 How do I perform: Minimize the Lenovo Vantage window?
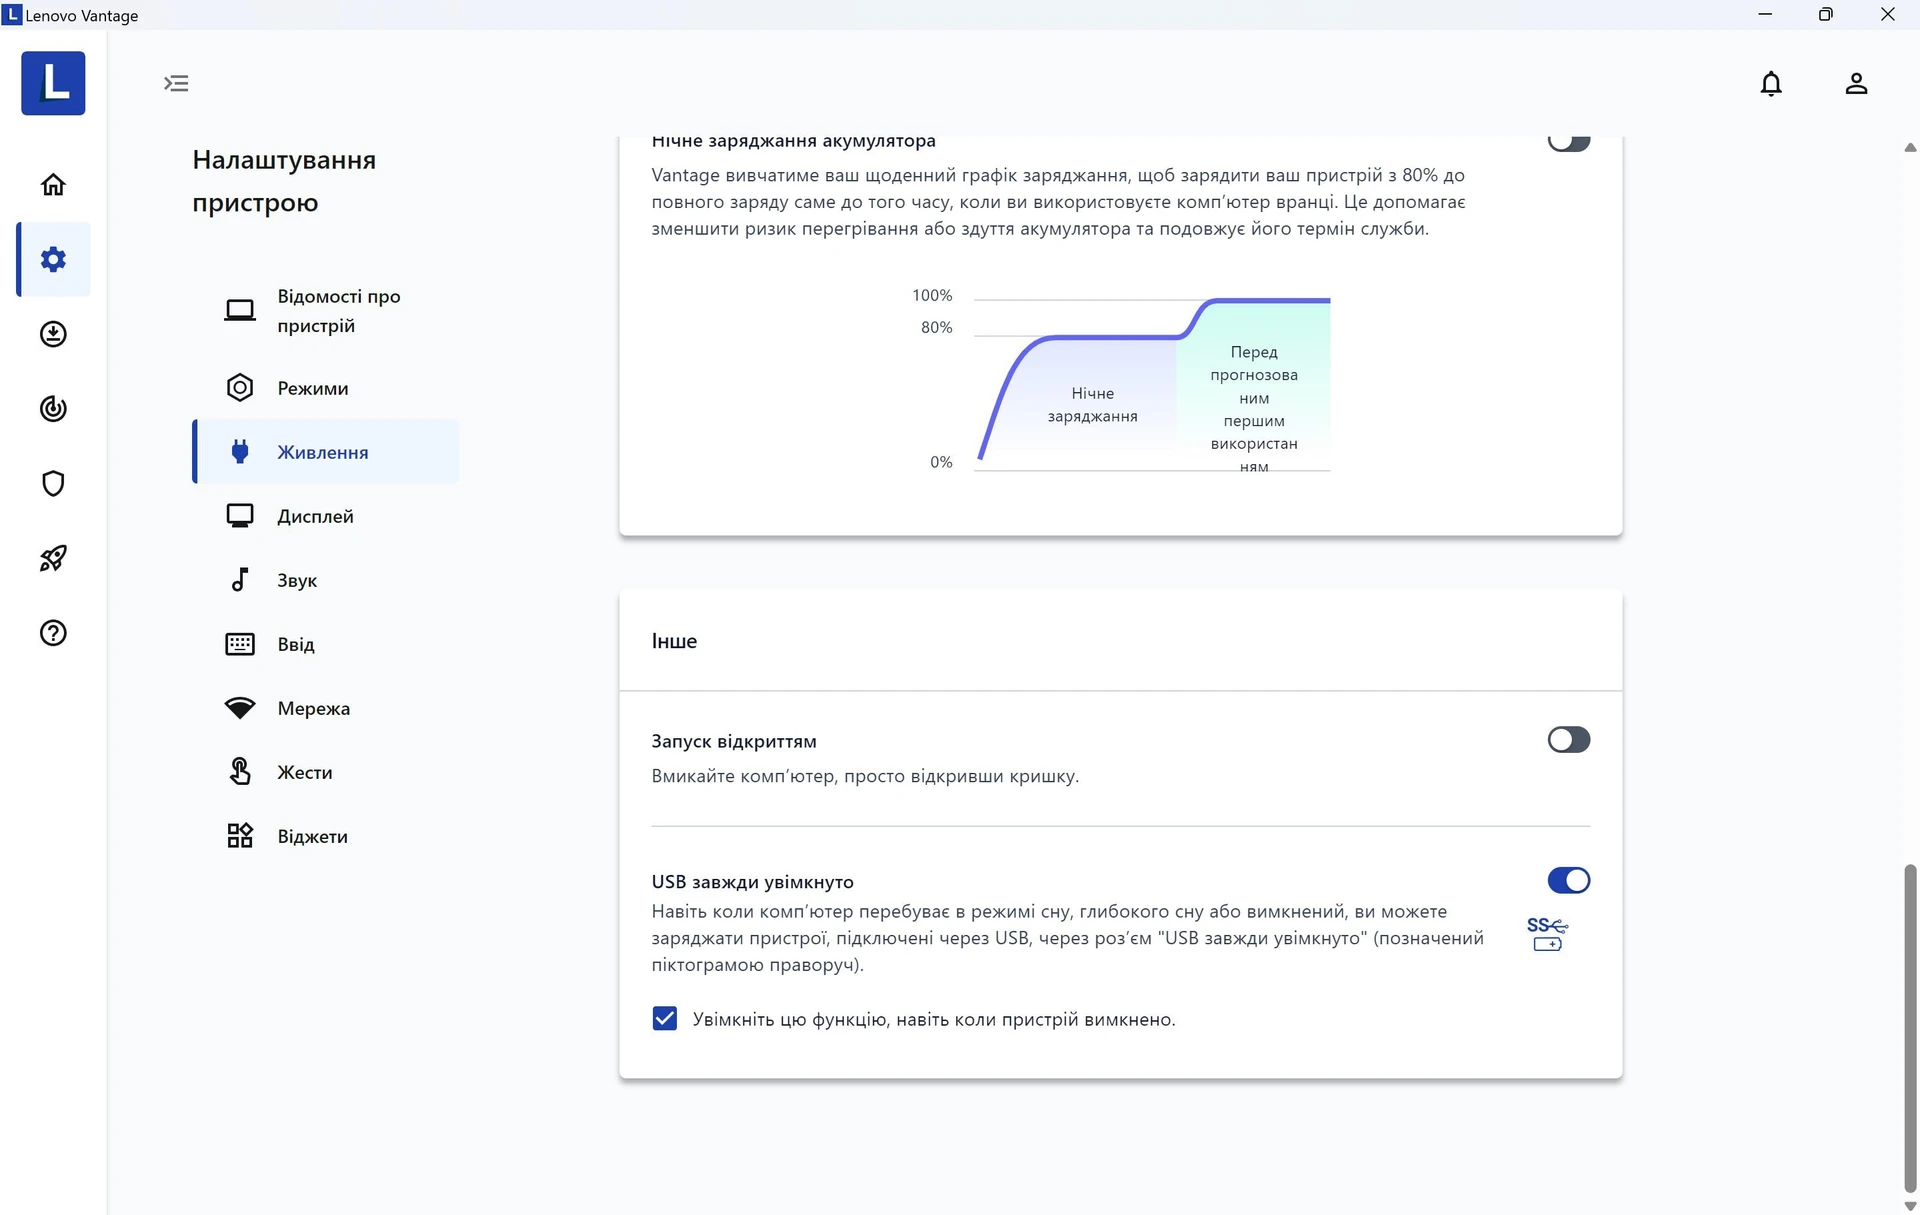pos(1765,15)
